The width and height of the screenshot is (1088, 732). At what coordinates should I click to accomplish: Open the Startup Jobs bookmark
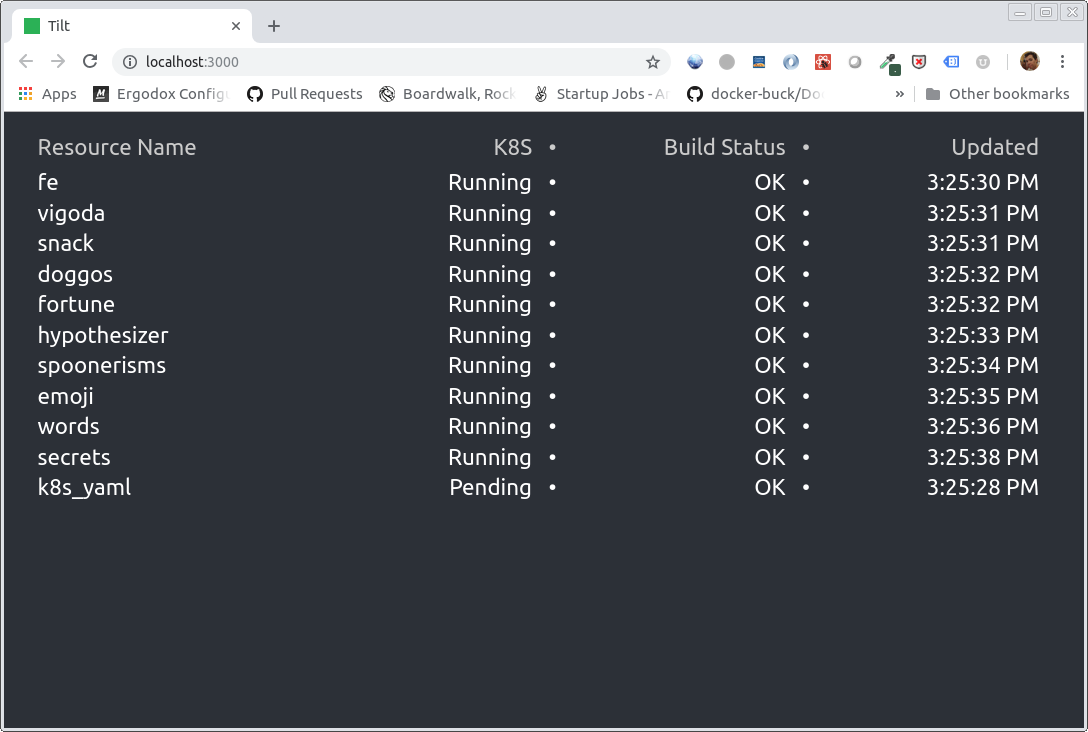point(601,94)
